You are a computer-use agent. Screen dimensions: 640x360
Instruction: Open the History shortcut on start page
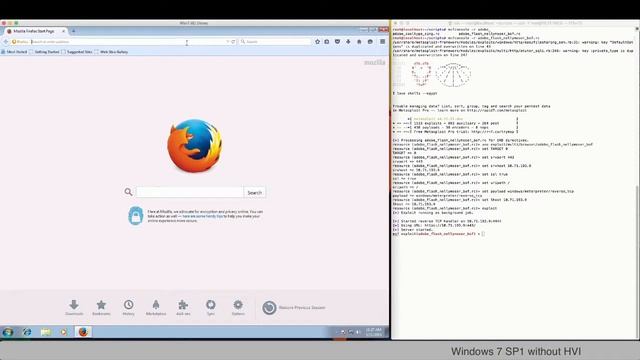tap(129, 307)
